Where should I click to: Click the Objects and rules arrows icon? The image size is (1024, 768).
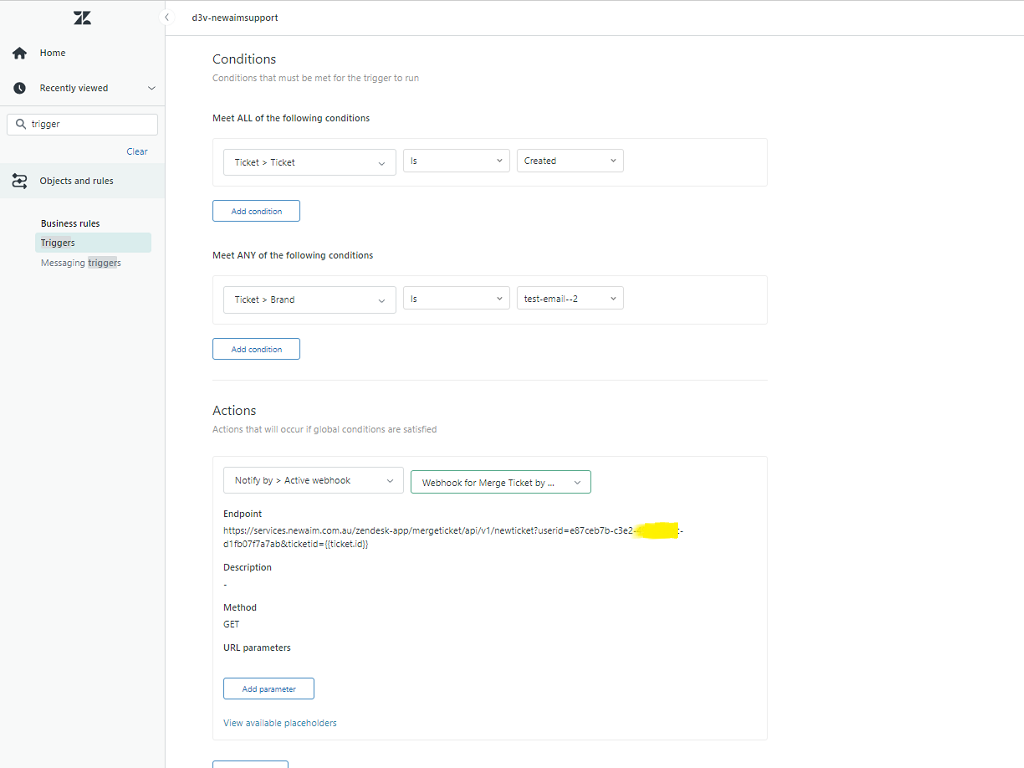coord(19,181)
